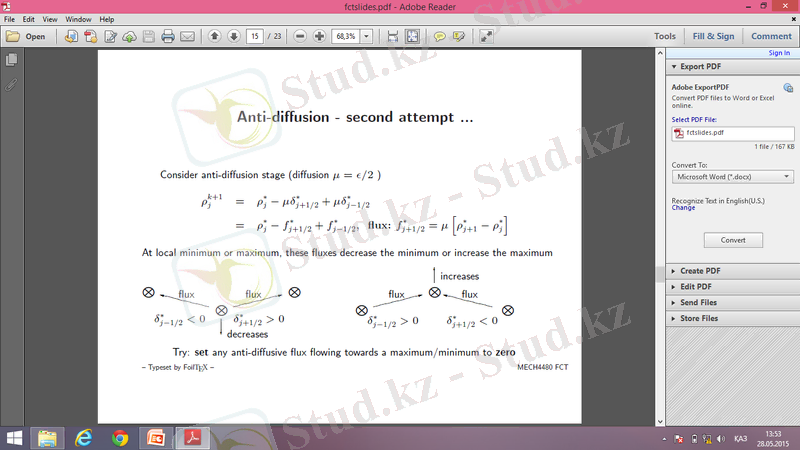
Task: Click the volume speaker tray icon
Action: pos(721,439)
